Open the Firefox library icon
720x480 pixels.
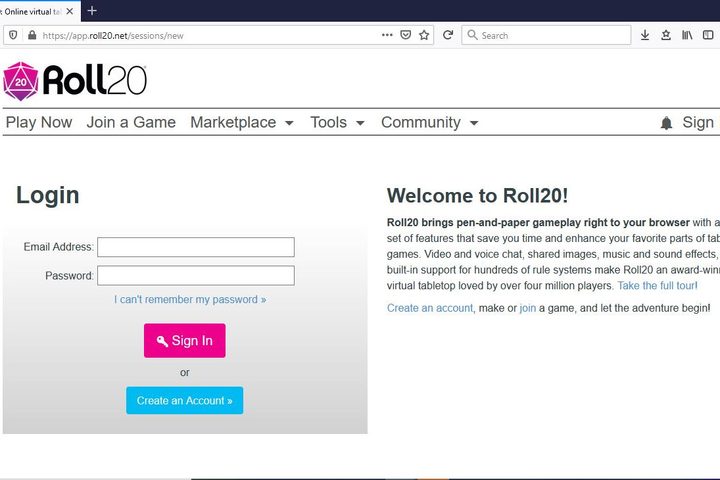pyautogui.click(x=687, y=35)
